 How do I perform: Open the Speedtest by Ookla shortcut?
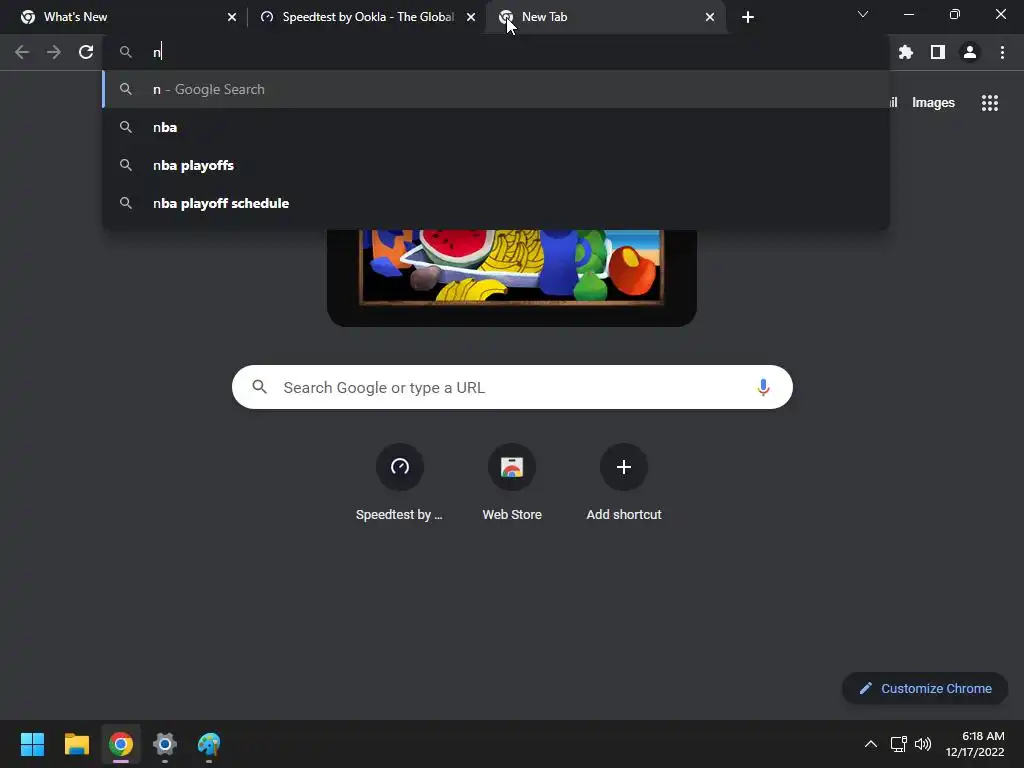point(400,483)
